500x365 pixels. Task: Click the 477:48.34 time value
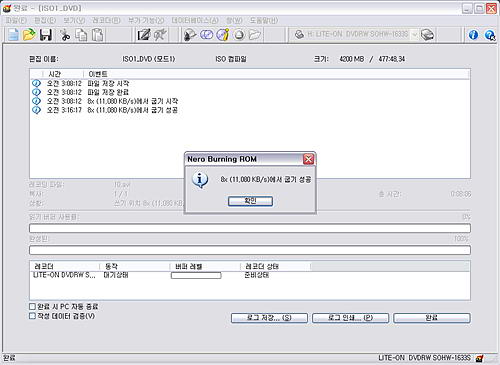coord(392,59)
